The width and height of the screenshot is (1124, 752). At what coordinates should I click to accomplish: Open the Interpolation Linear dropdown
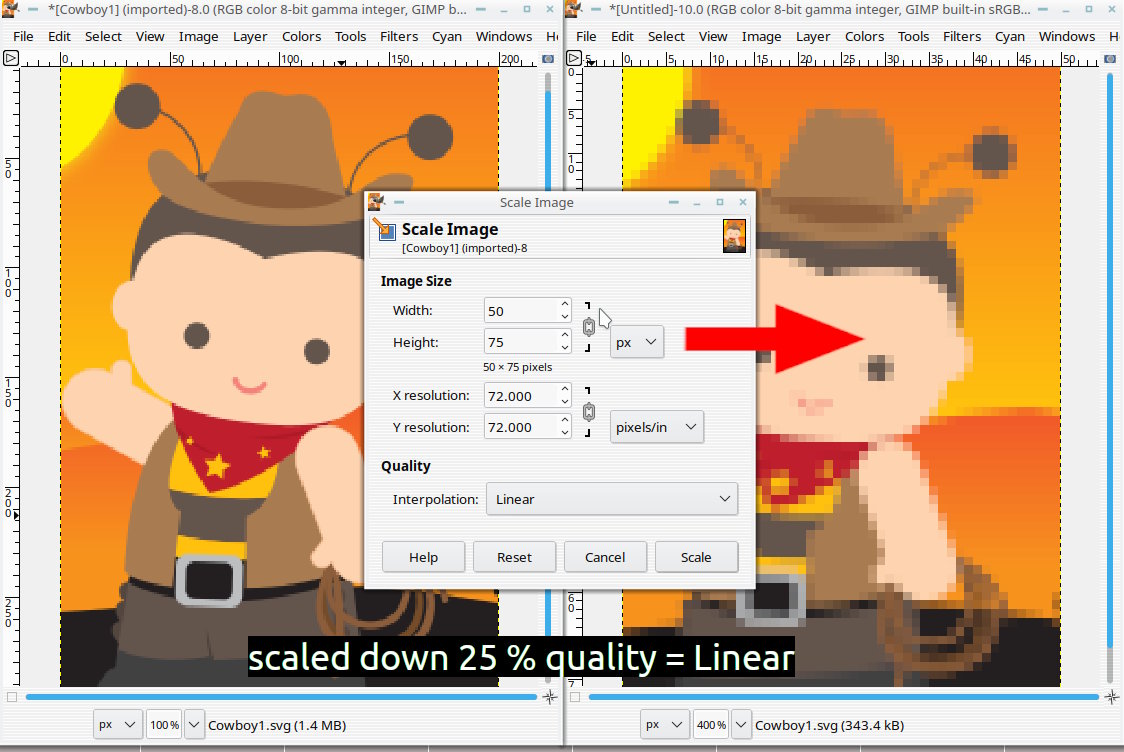pyautogui.click(x=611, y=499)
